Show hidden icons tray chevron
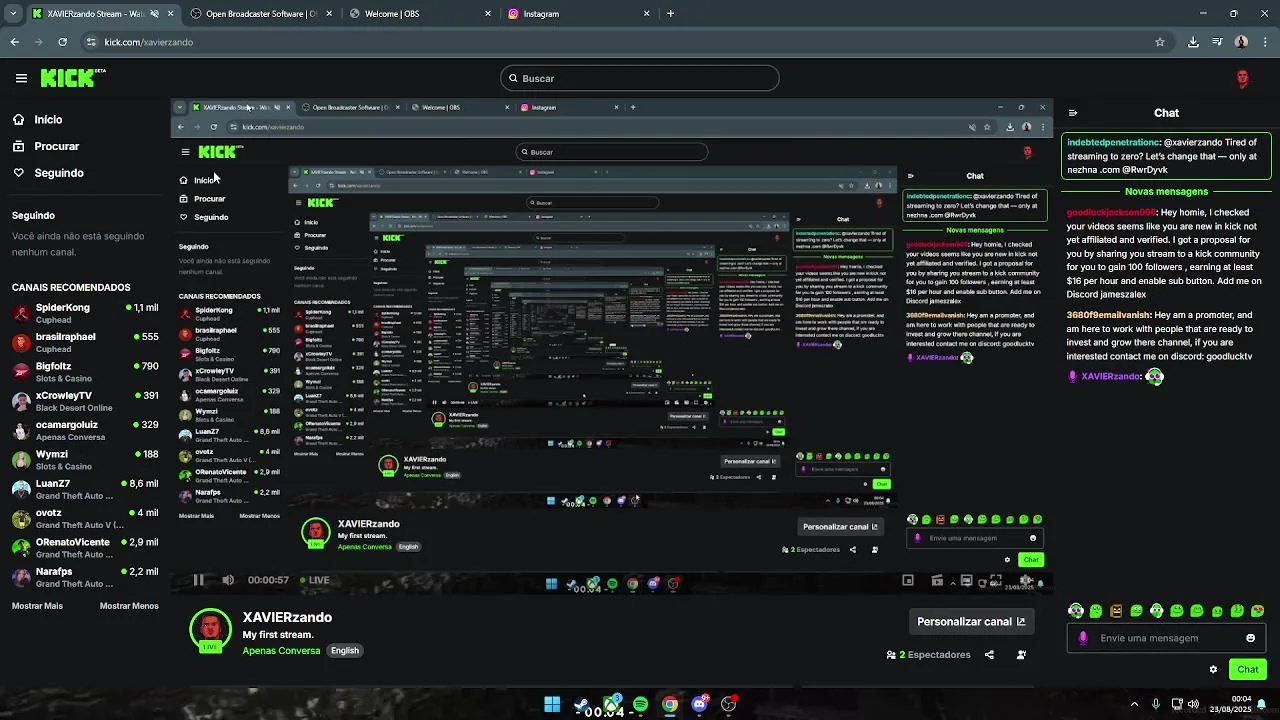The image size is (1280, 720). [1134, 704]
